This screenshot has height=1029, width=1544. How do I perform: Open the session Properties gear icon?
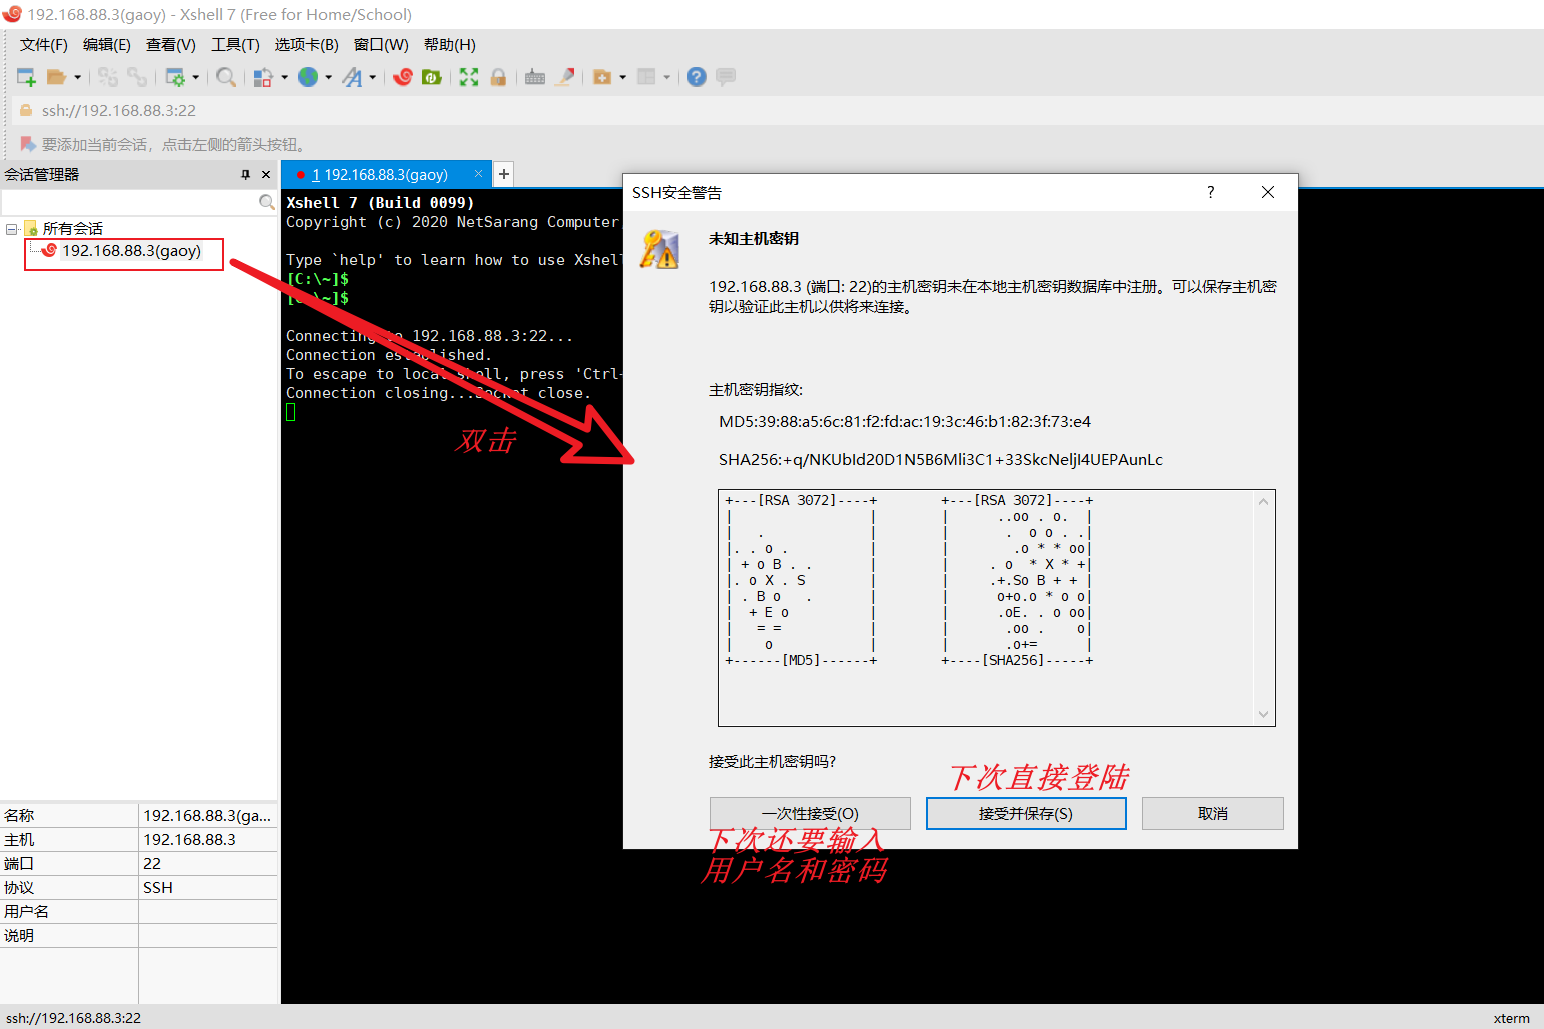pos(175,77)
